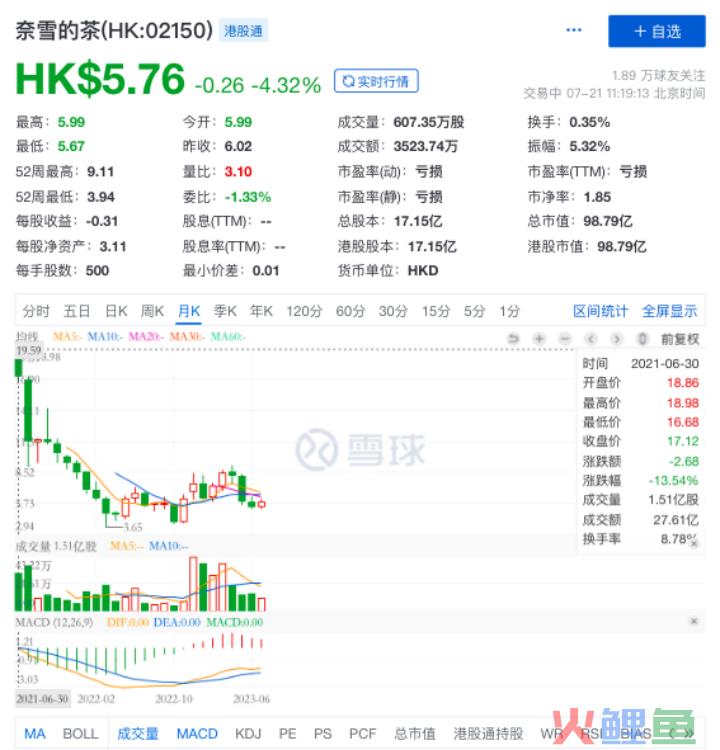Screen dimensions: 720x750
Task: Open 全屏显示 fullscreen view
Action: (x=669, y=311)
